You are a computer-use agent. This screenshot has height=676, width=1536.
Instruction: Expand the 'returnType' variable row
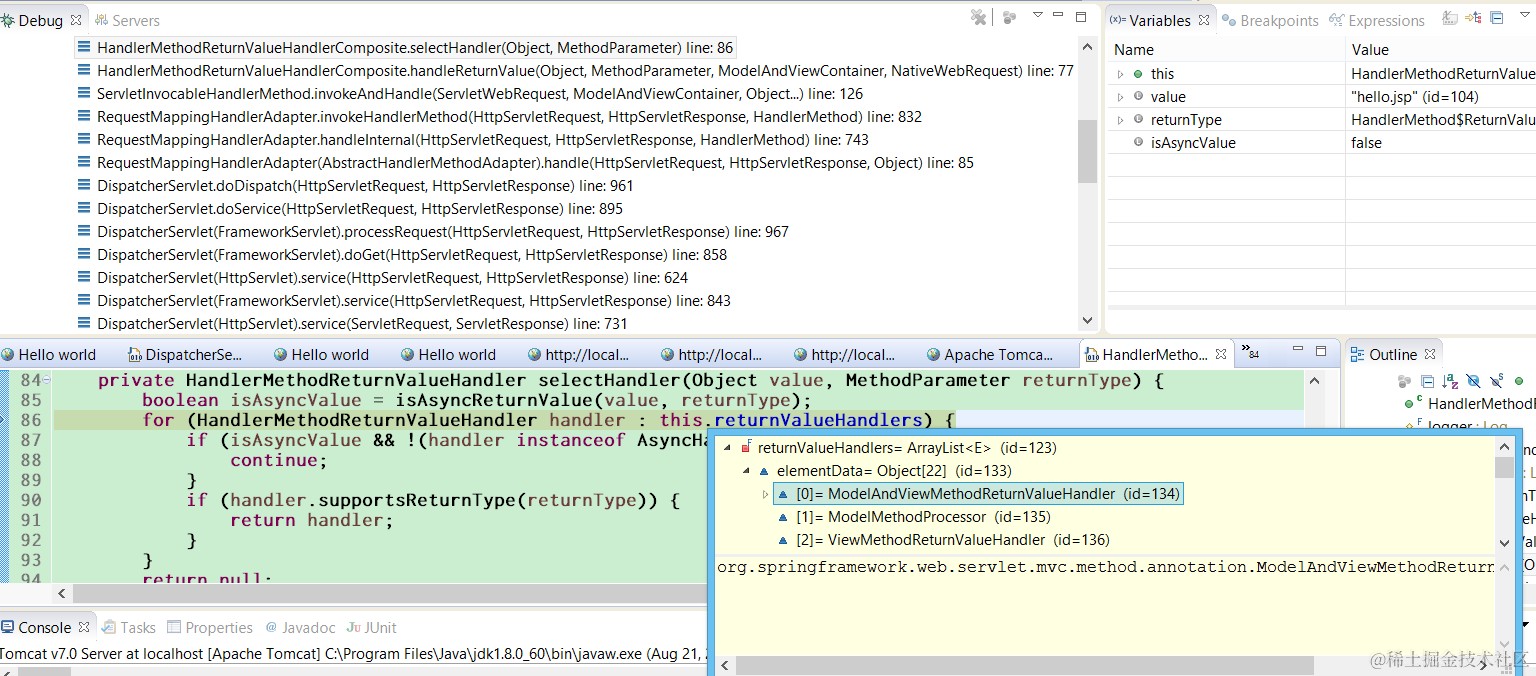[1120, 120]
